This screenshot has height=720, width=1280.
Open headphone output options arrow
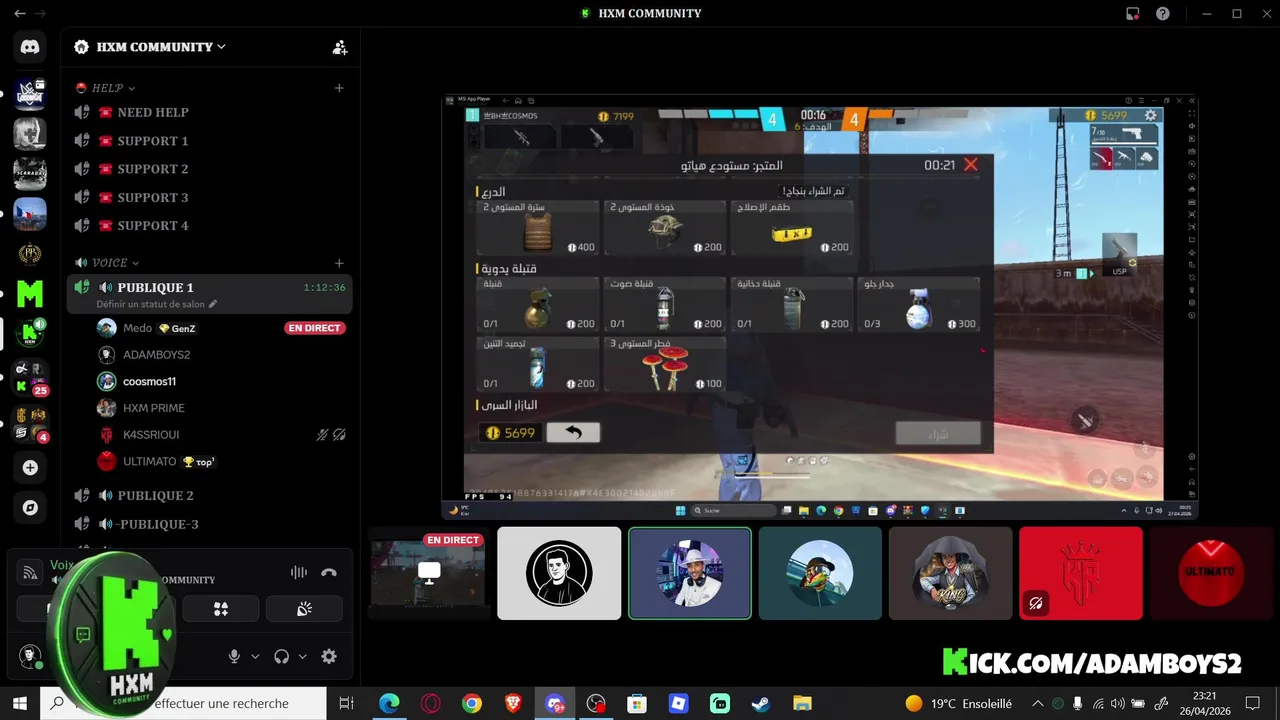(302, 657)
